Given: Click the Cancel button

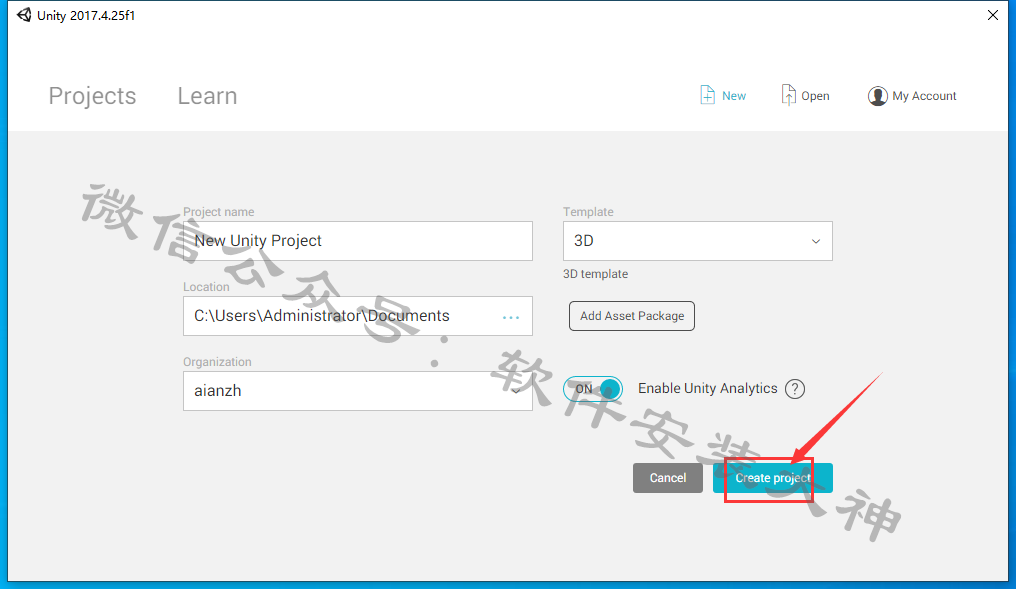Looking at the screenshot, I should (x=668, y=478).
